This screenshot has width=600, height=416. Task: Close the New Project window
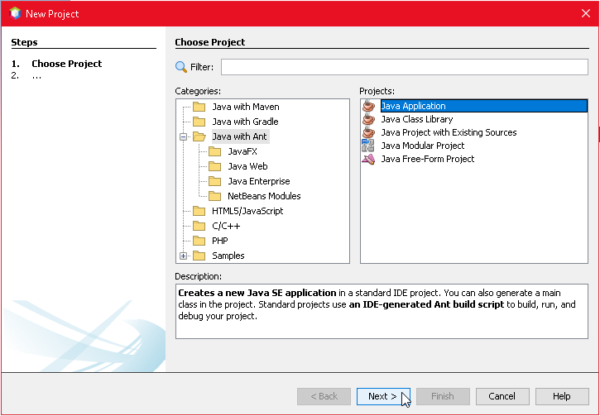[584, 14]
